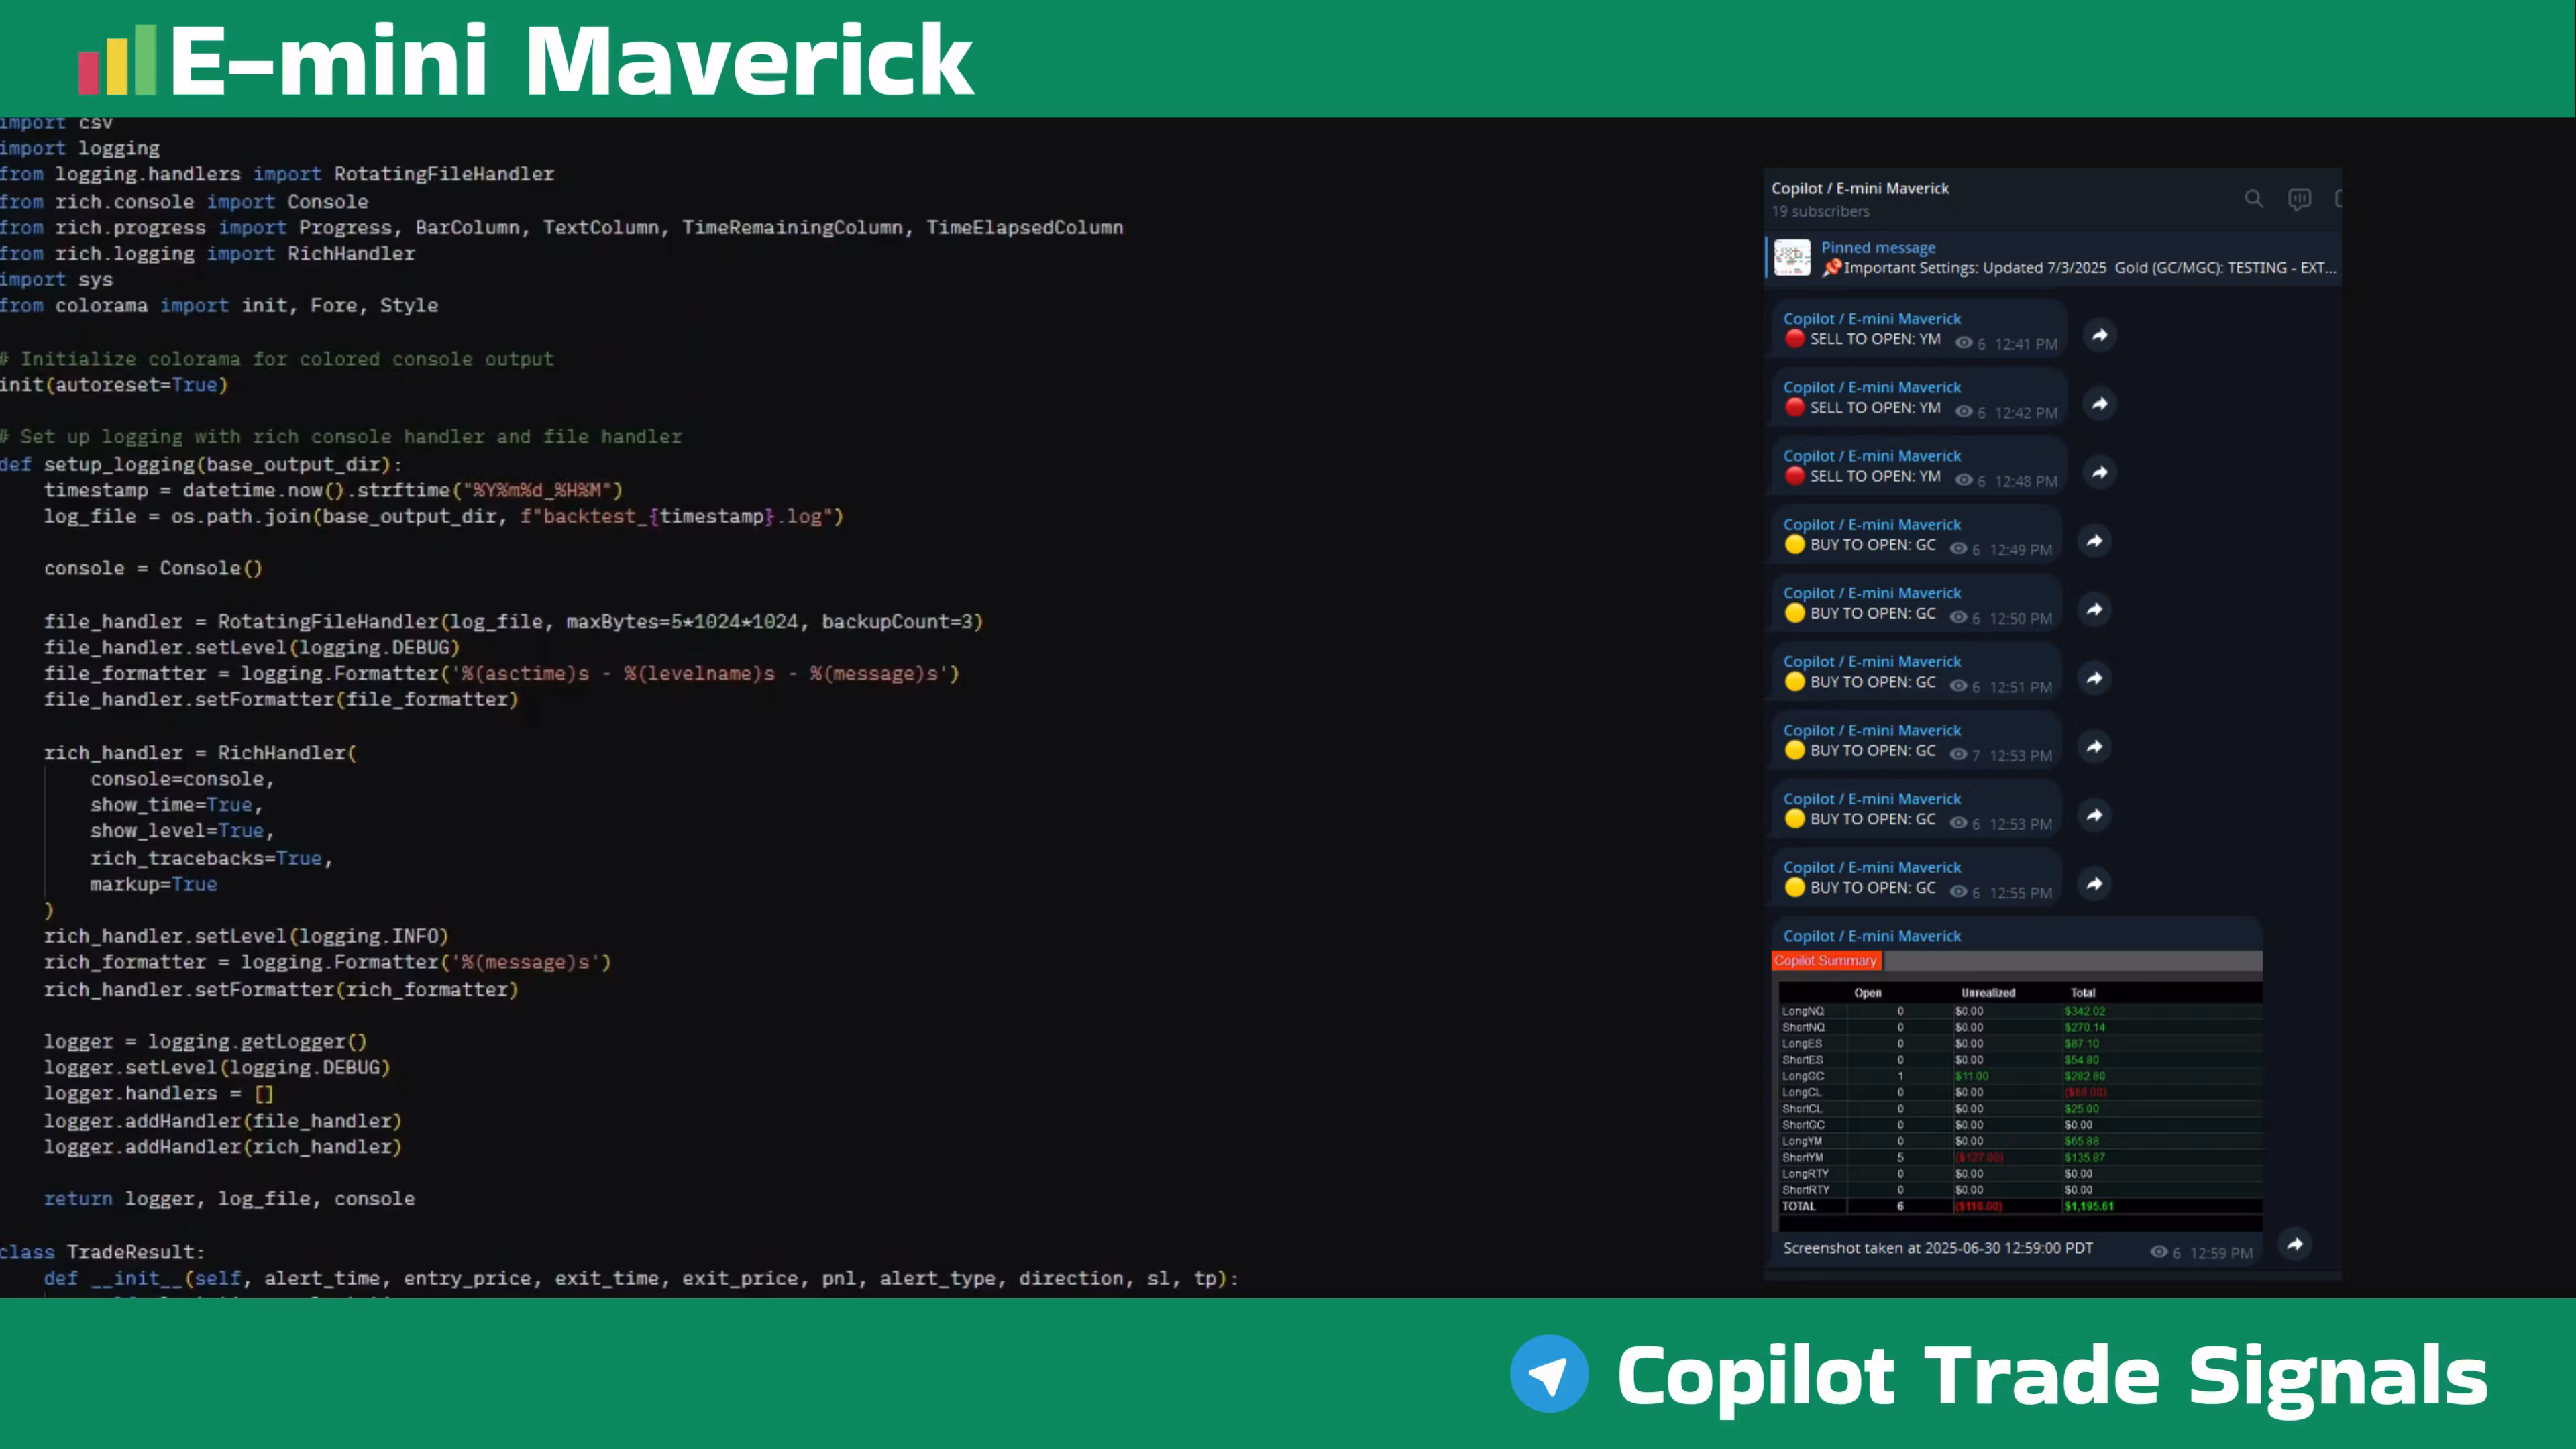Click the Copilot Summary header bar
Viewport: 2576px width, 1449px height.
point(1826,960)
